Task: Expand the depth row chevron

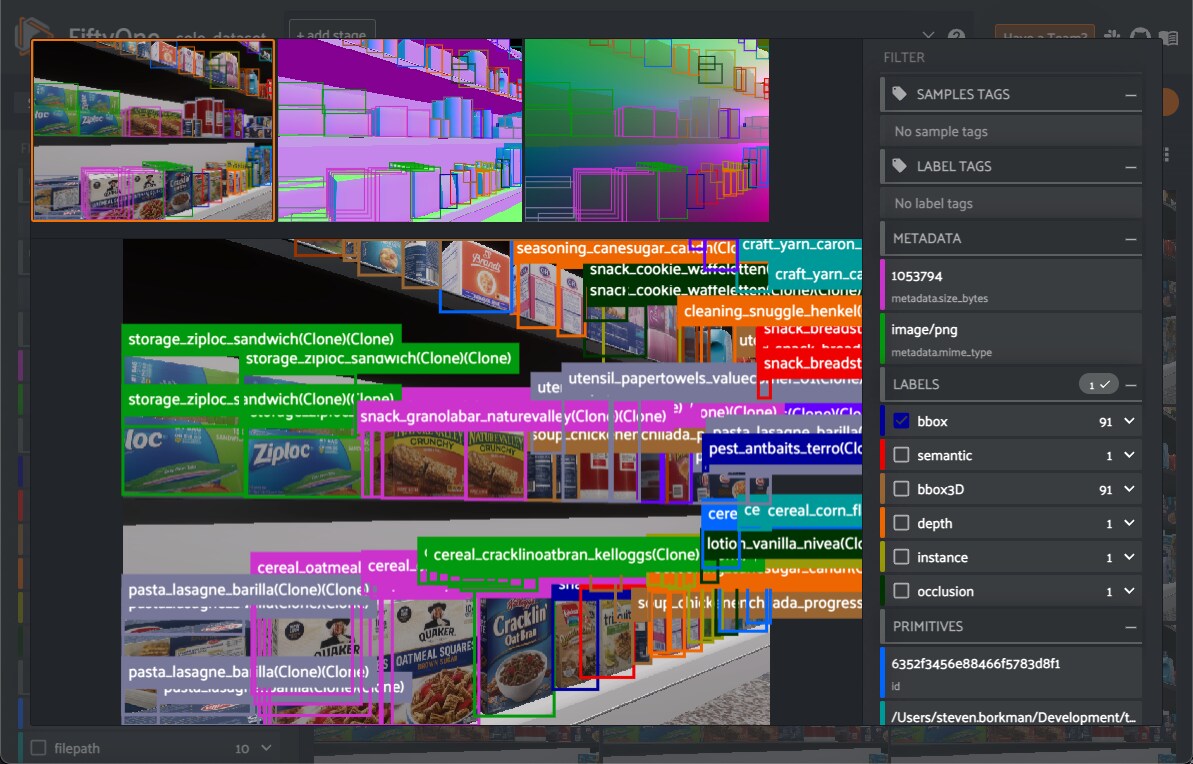Action: tap(1130, 524)
